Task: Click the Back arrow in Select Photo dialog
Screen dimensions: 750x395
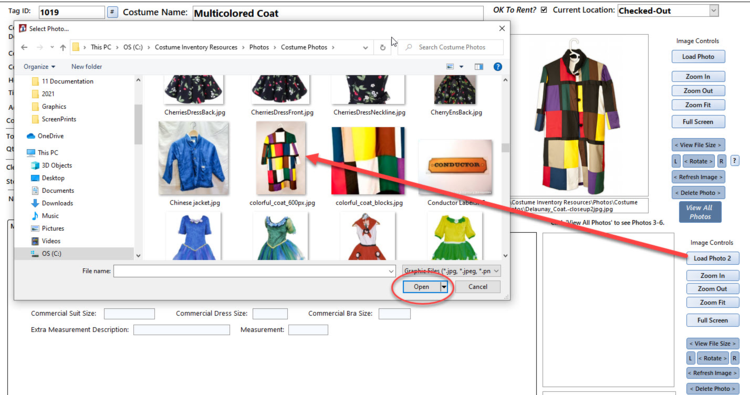Action: click(24, 47)
